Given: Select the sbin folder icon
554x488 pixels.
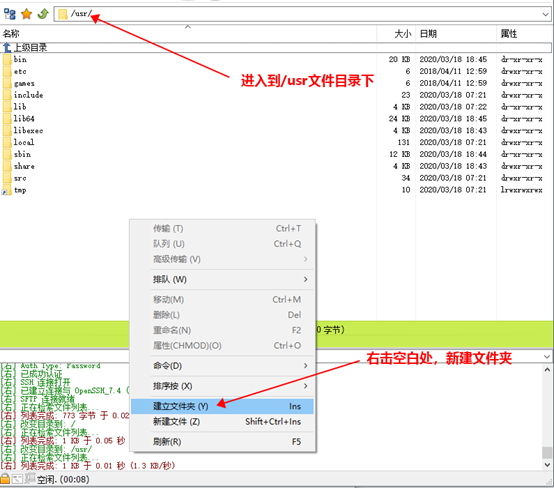Looking at the screenshot, I should [x=7, y=154].
